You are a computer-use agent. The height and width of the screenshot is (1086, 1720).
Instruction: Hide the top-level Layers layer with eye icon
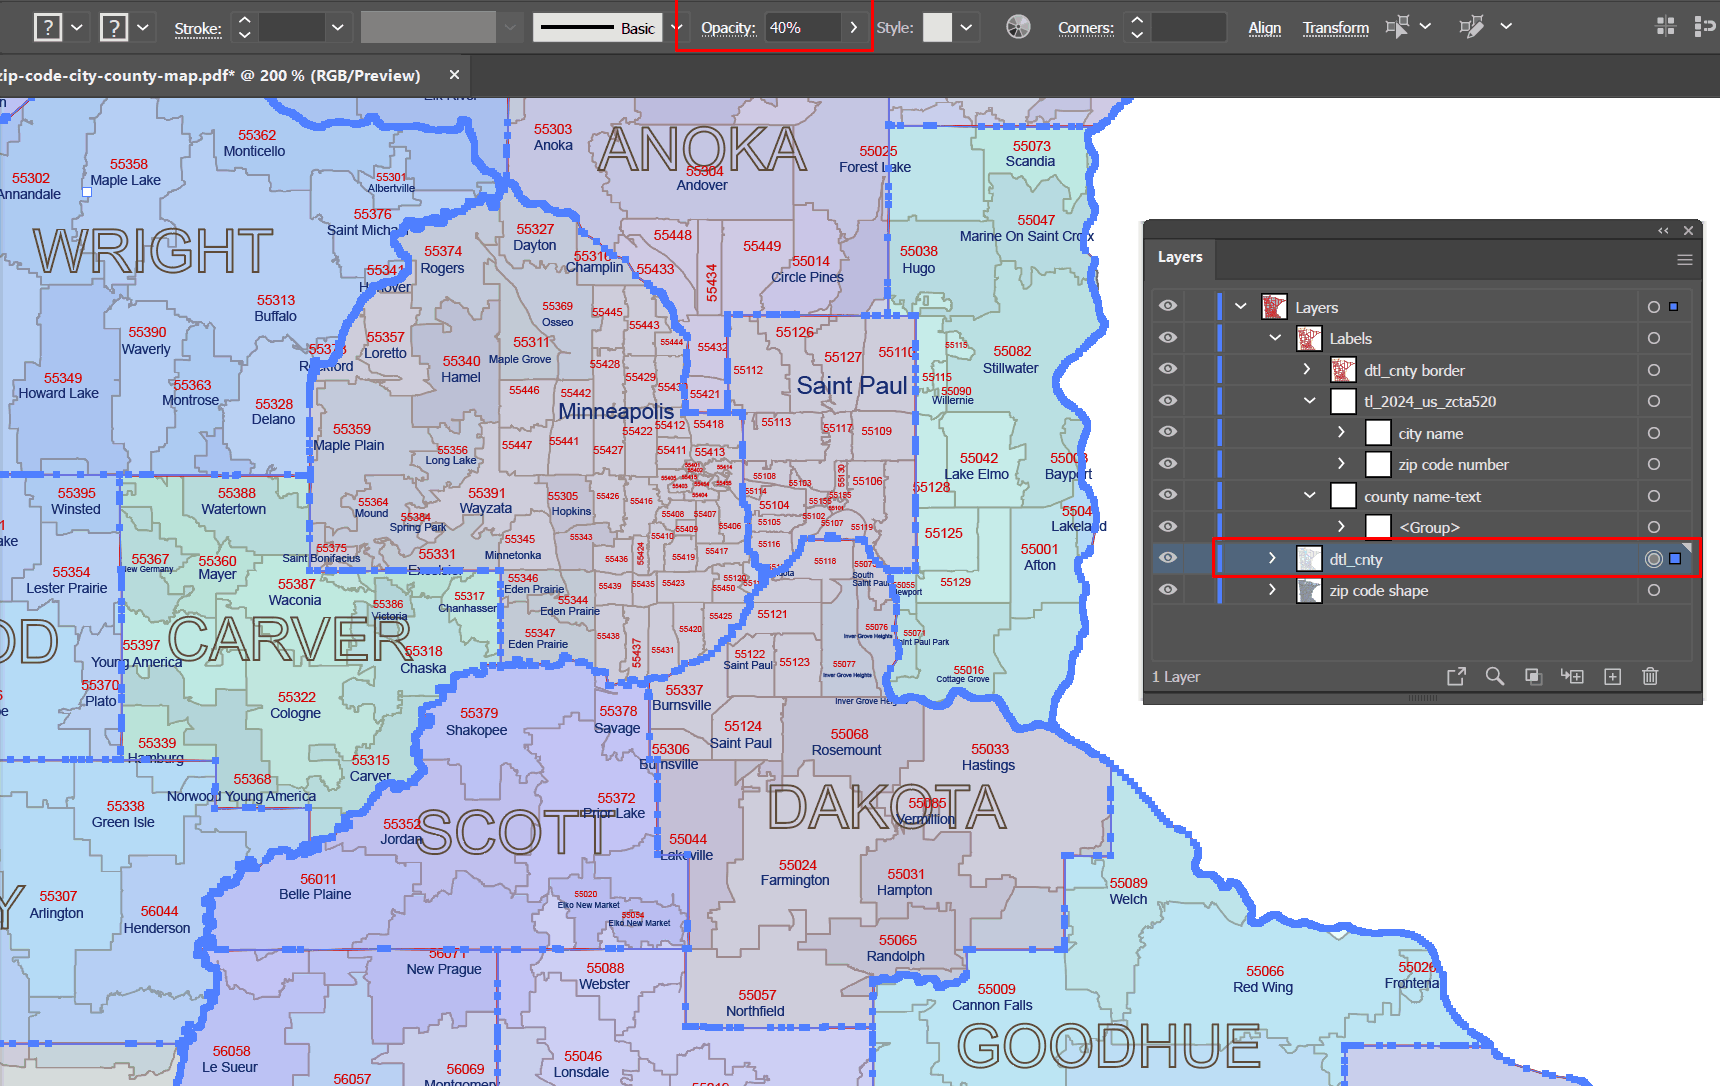click(1168, 306)
